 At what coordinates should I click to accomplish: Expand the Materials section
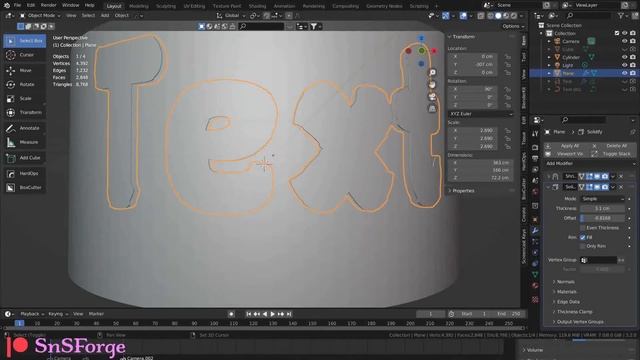click(567, 292)
